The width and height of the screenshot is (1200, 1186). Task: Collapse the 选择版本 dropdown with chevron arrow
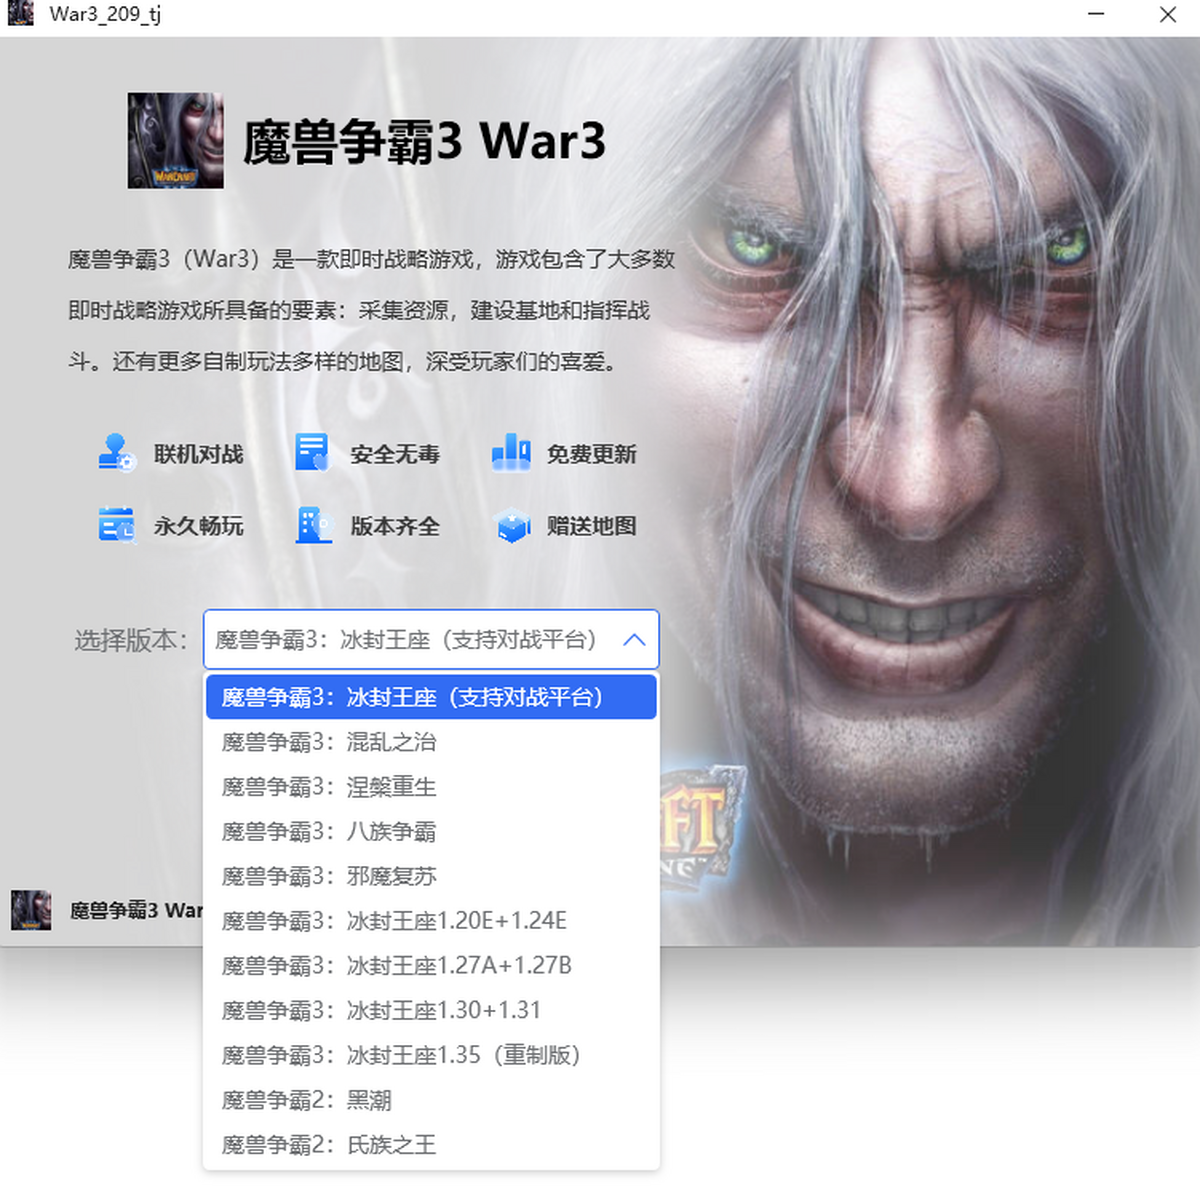(634, 639)
